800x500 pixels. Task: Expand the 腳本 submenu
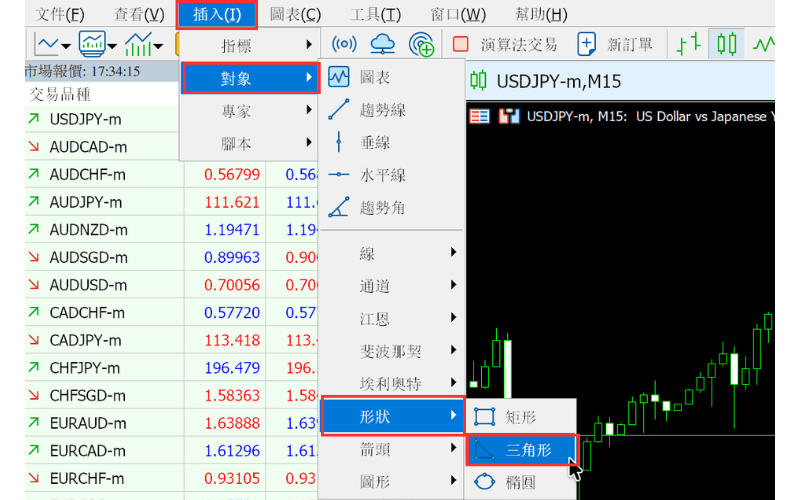pos(250,143)
